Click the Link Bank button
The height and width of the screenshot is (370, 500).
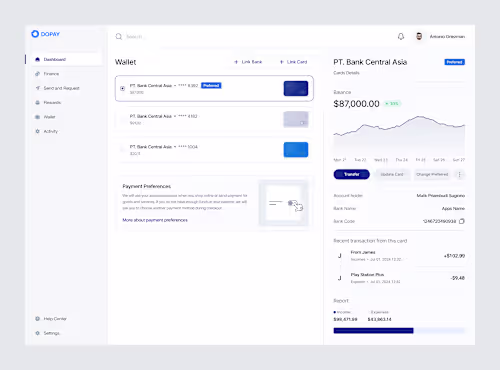click(248, 62)
